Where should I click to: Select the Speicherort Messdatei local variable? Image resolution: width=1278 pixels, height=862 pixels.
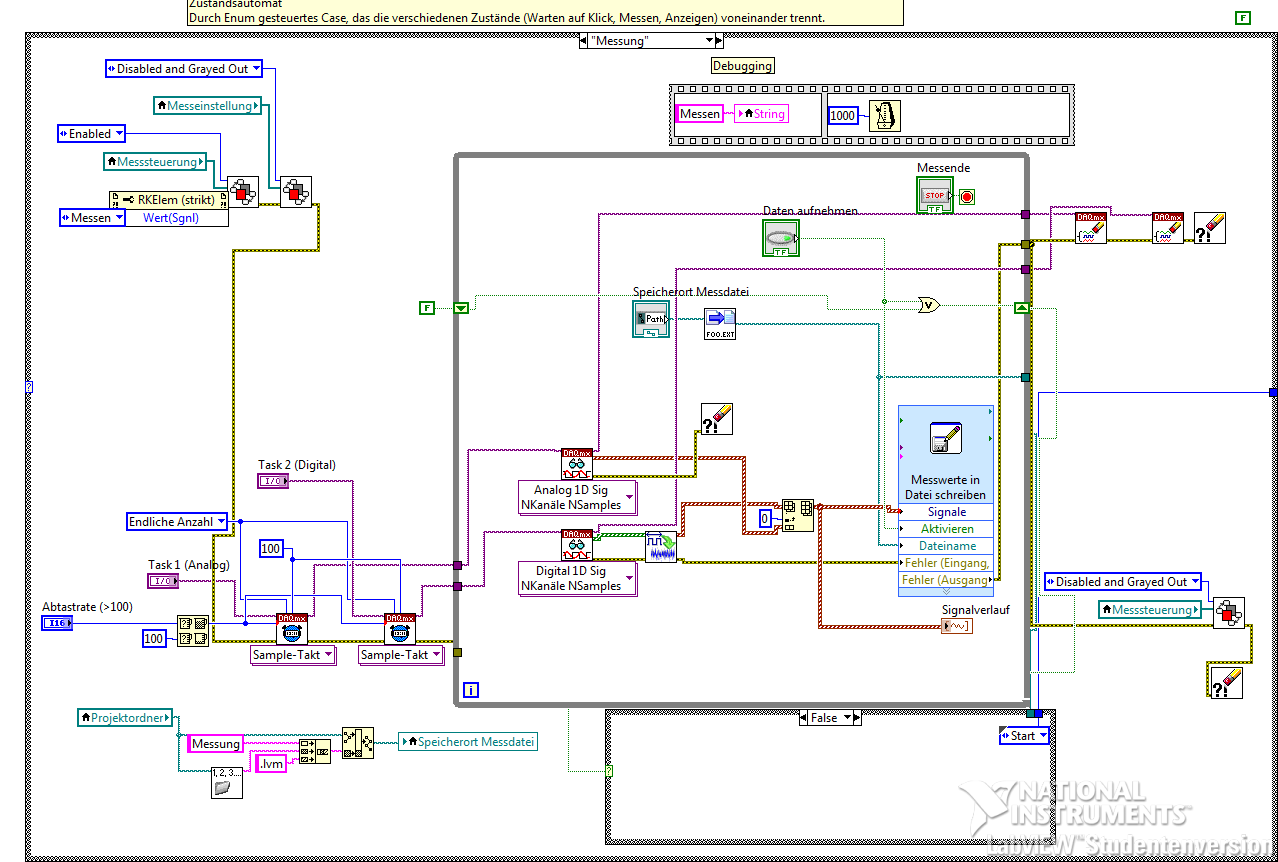tap(467, 741)
